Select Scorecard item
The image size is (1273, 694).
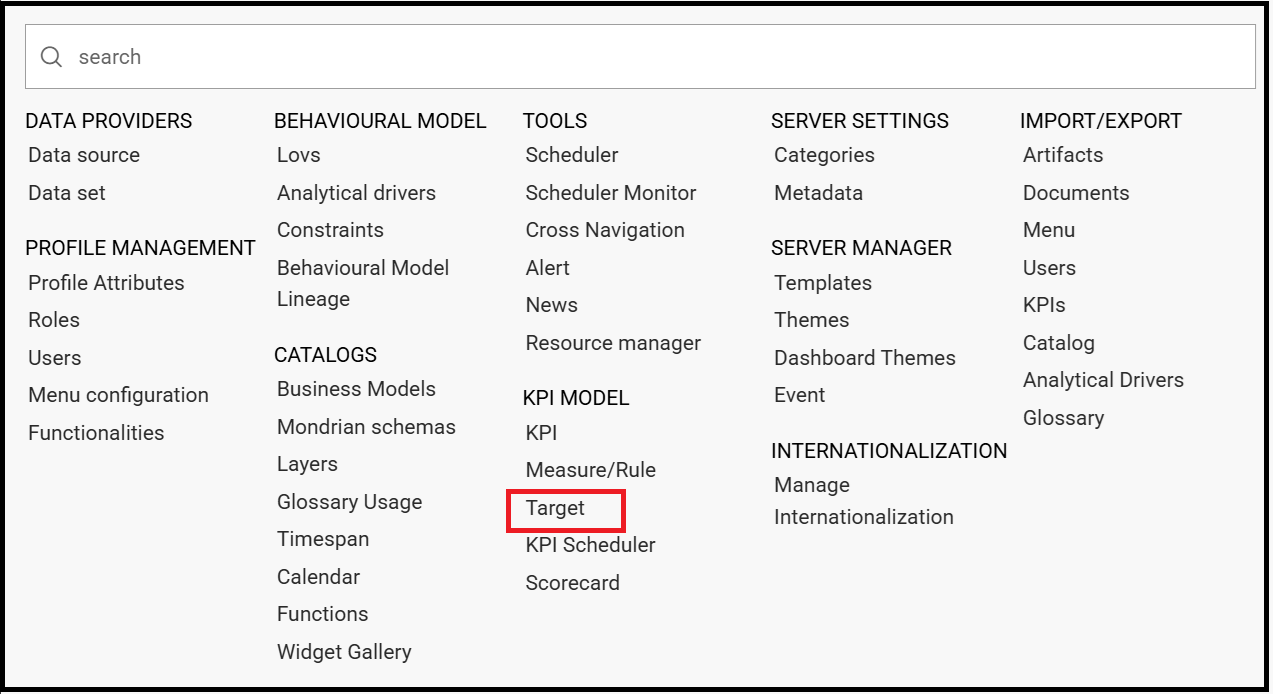[573, 583]
